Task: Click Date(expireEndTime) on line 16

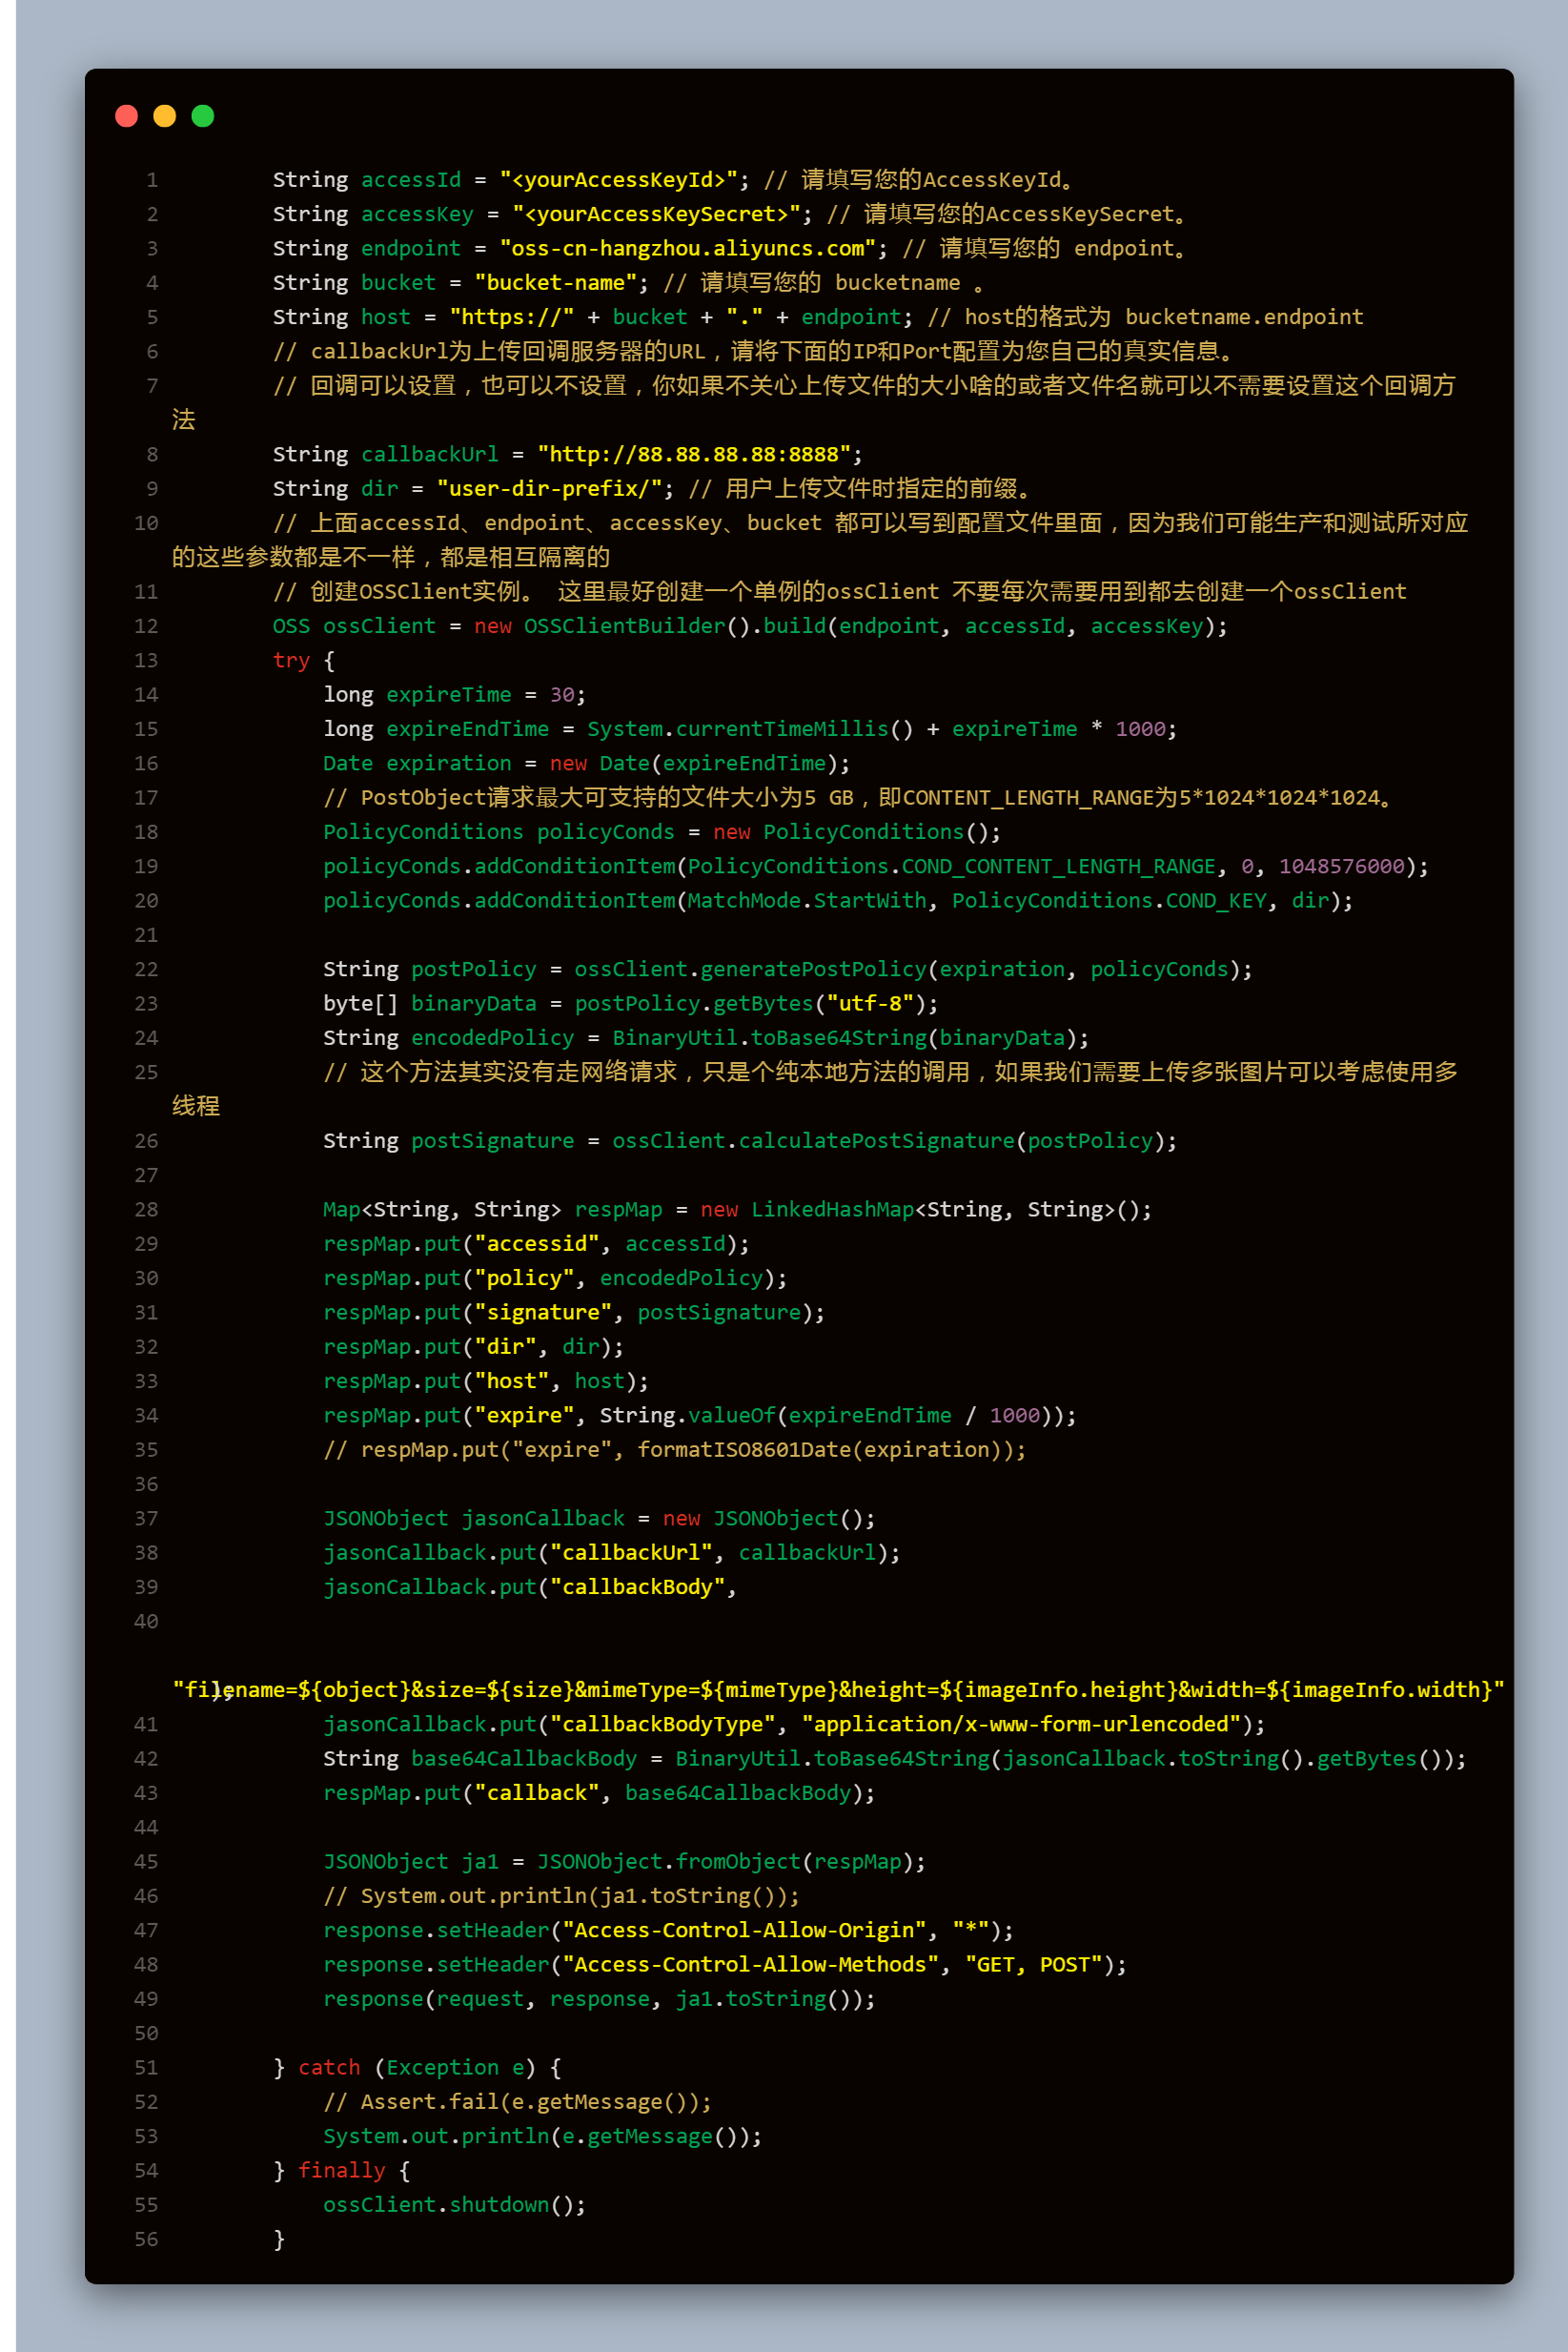Action: tap(718, 763)
